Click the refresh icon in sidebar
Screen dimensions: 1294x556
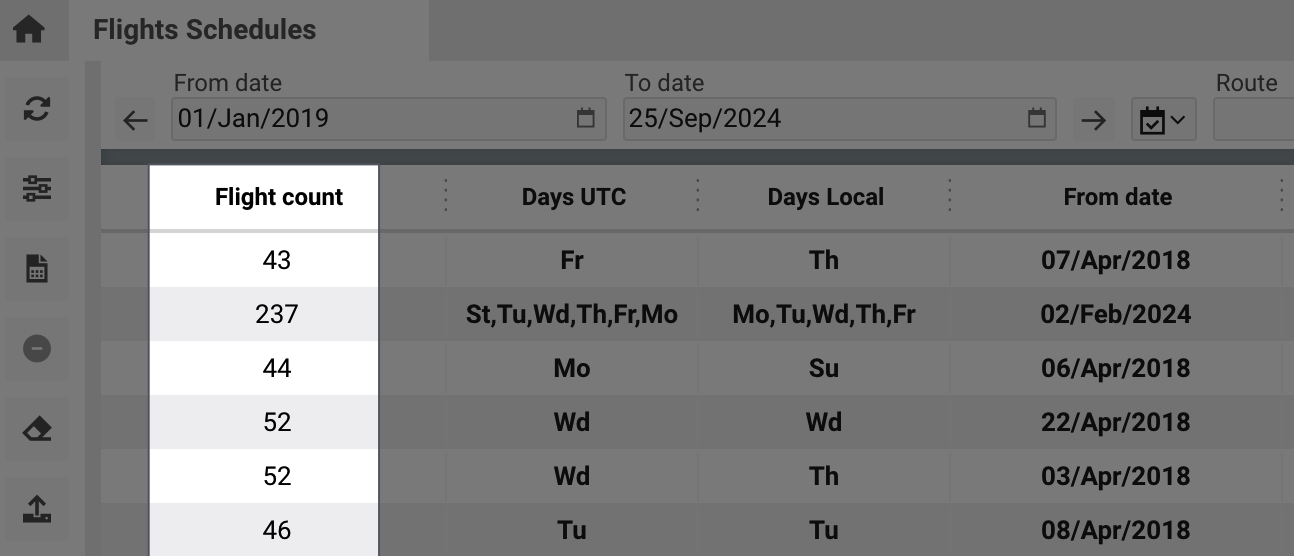point(37,108)
